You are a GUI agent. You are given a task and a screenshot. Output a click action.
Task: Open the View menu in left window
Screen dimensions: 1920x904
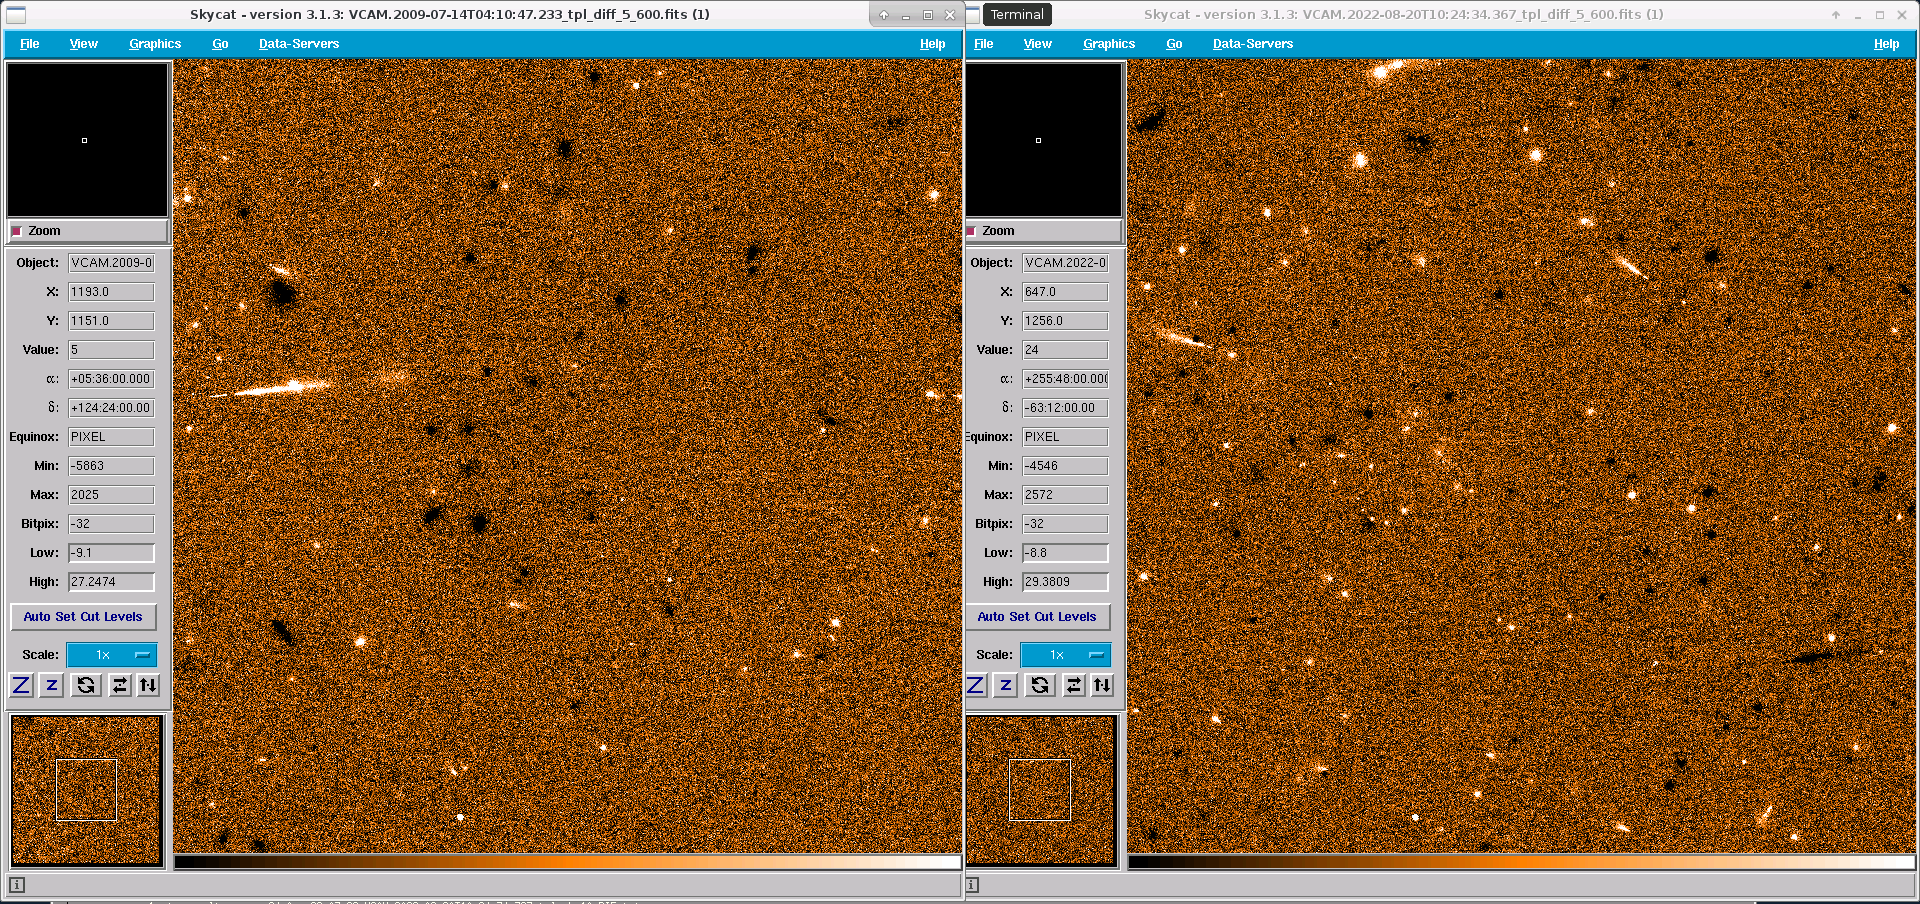click(x=83, y=44)
